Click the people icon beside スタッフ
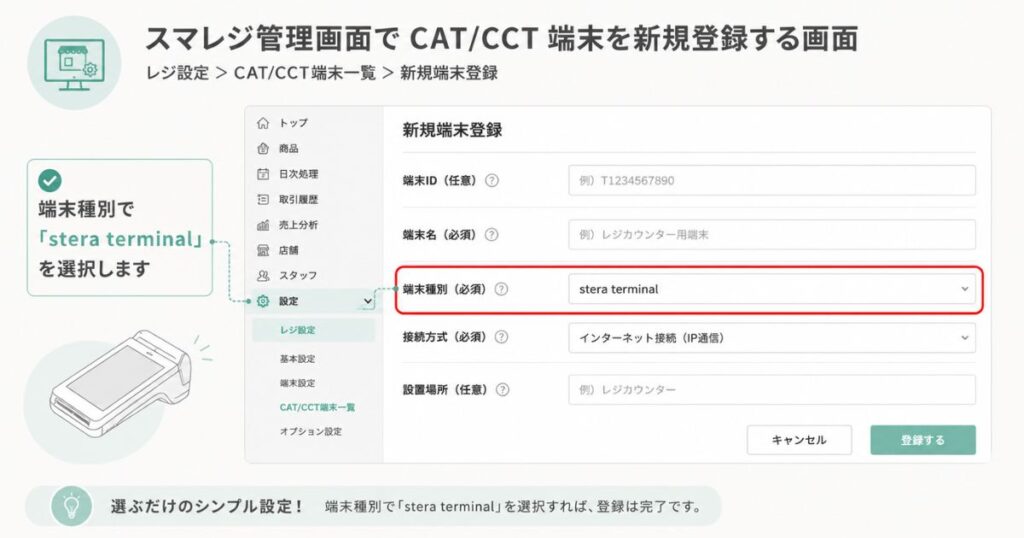 tap(263, 276)
